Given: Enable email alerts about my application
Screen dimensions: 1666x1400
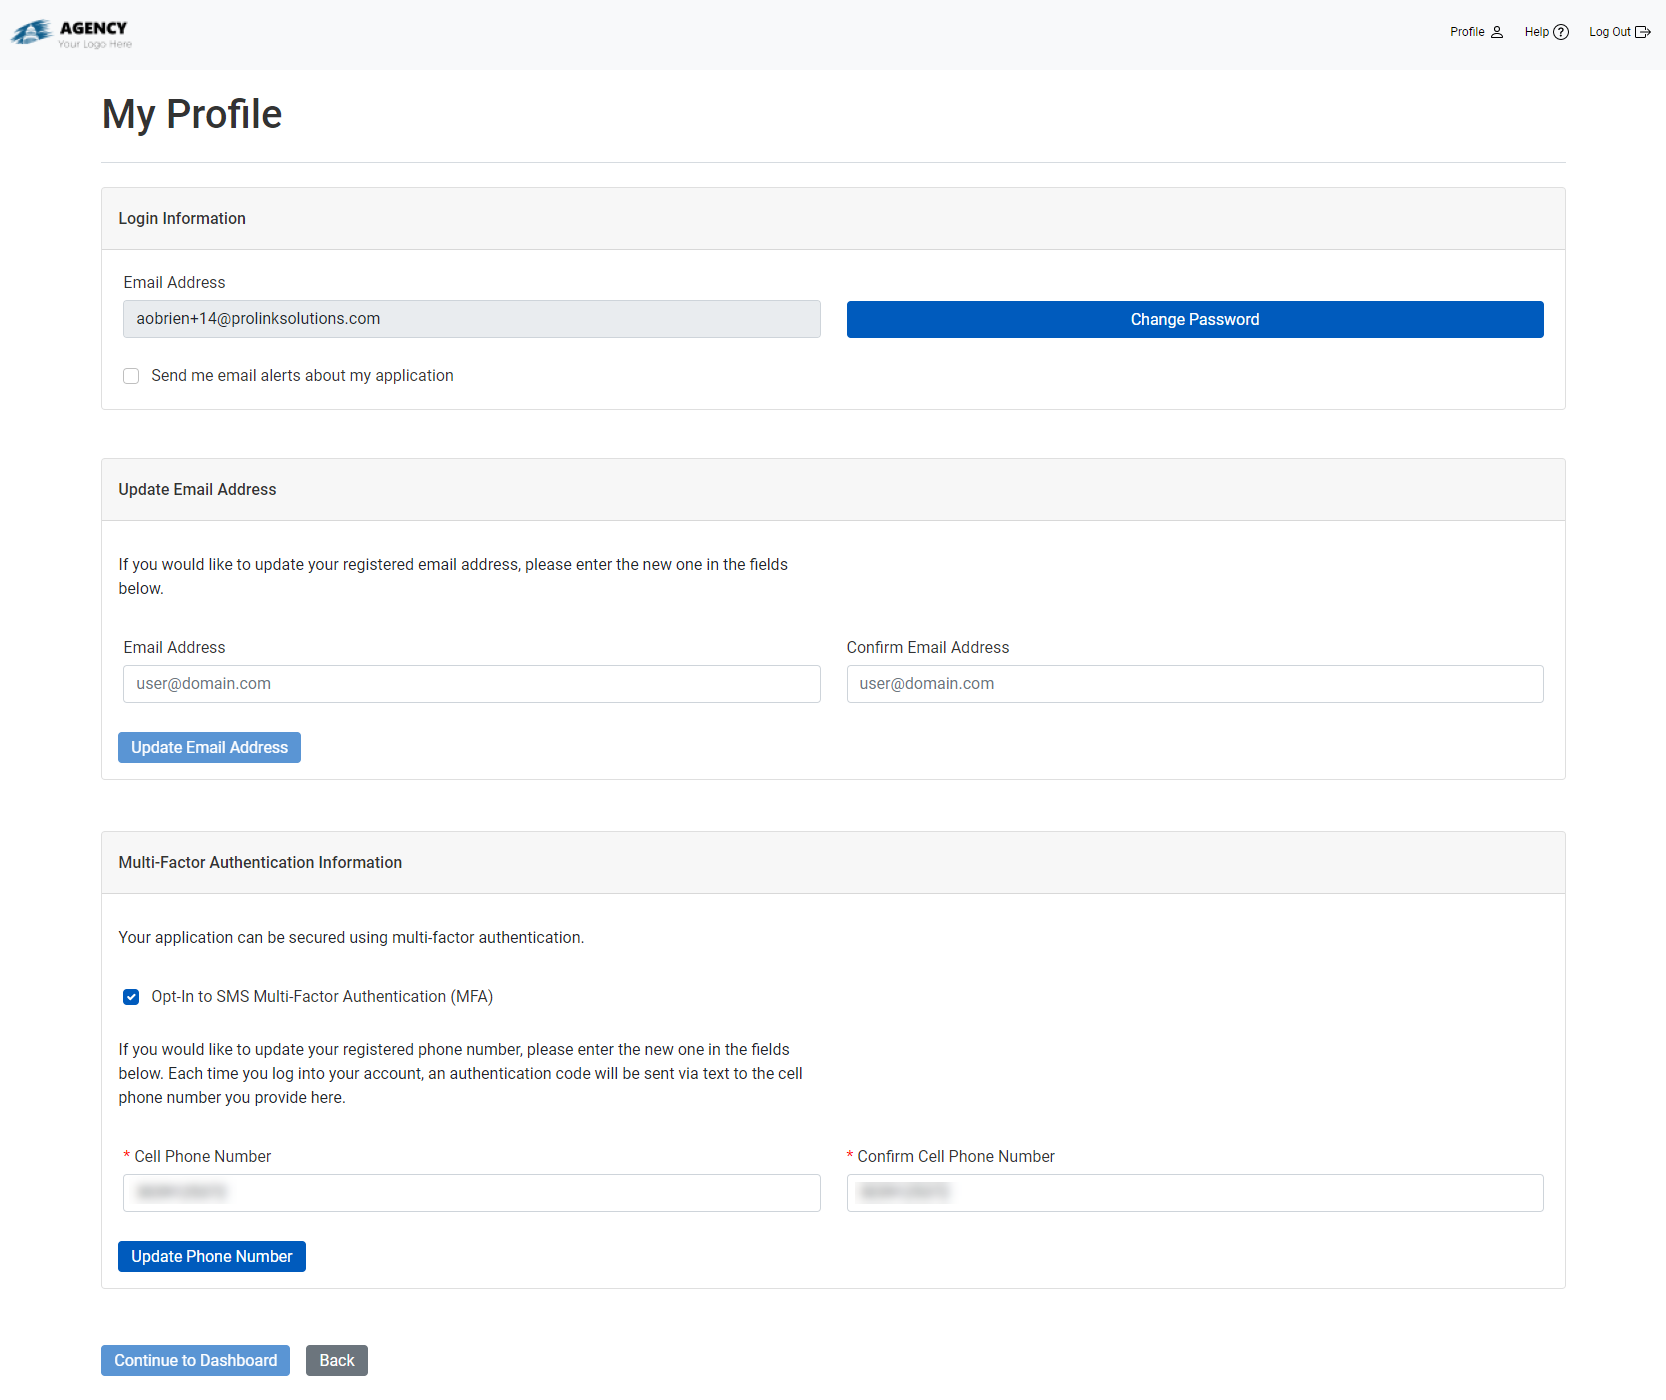Looking at the screenshot, I should (131, 376).
